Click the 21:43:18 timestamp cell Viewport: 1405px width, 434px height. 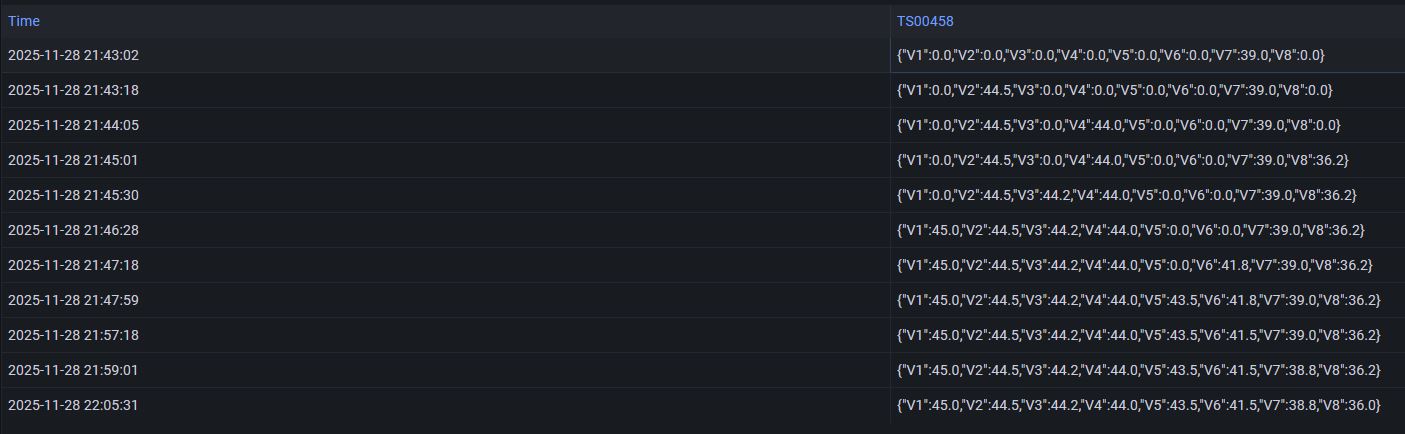[73, 91]
